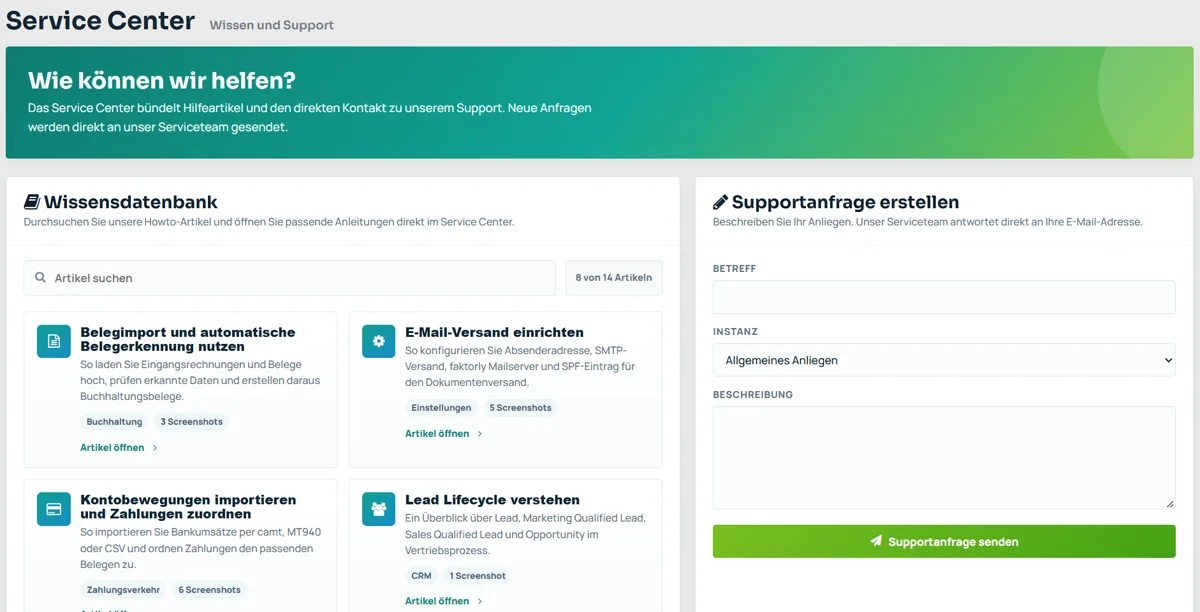Click the Wie können wir helfen? banner heading
Image resolution: width=1200 pixels, height=612 pixels.
tap(162, 81)
